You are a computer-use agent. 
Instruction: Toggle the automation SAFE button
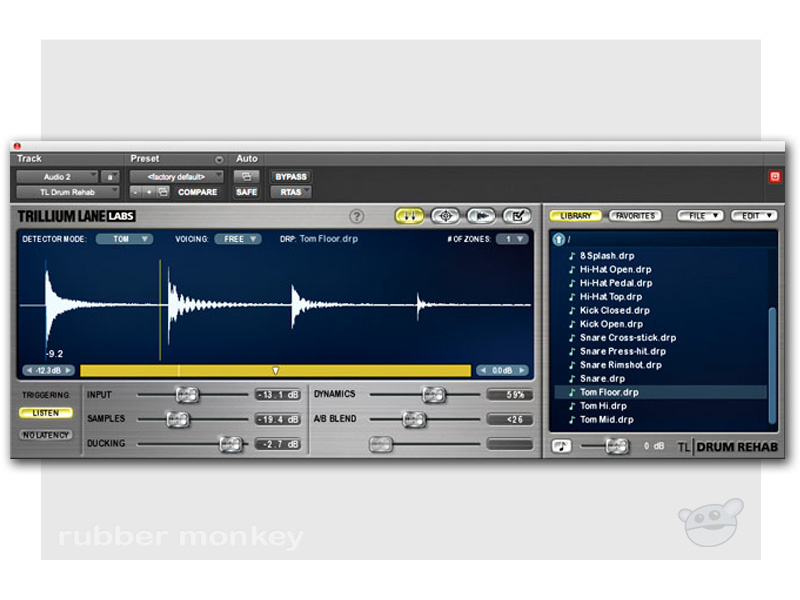[246, 192]
